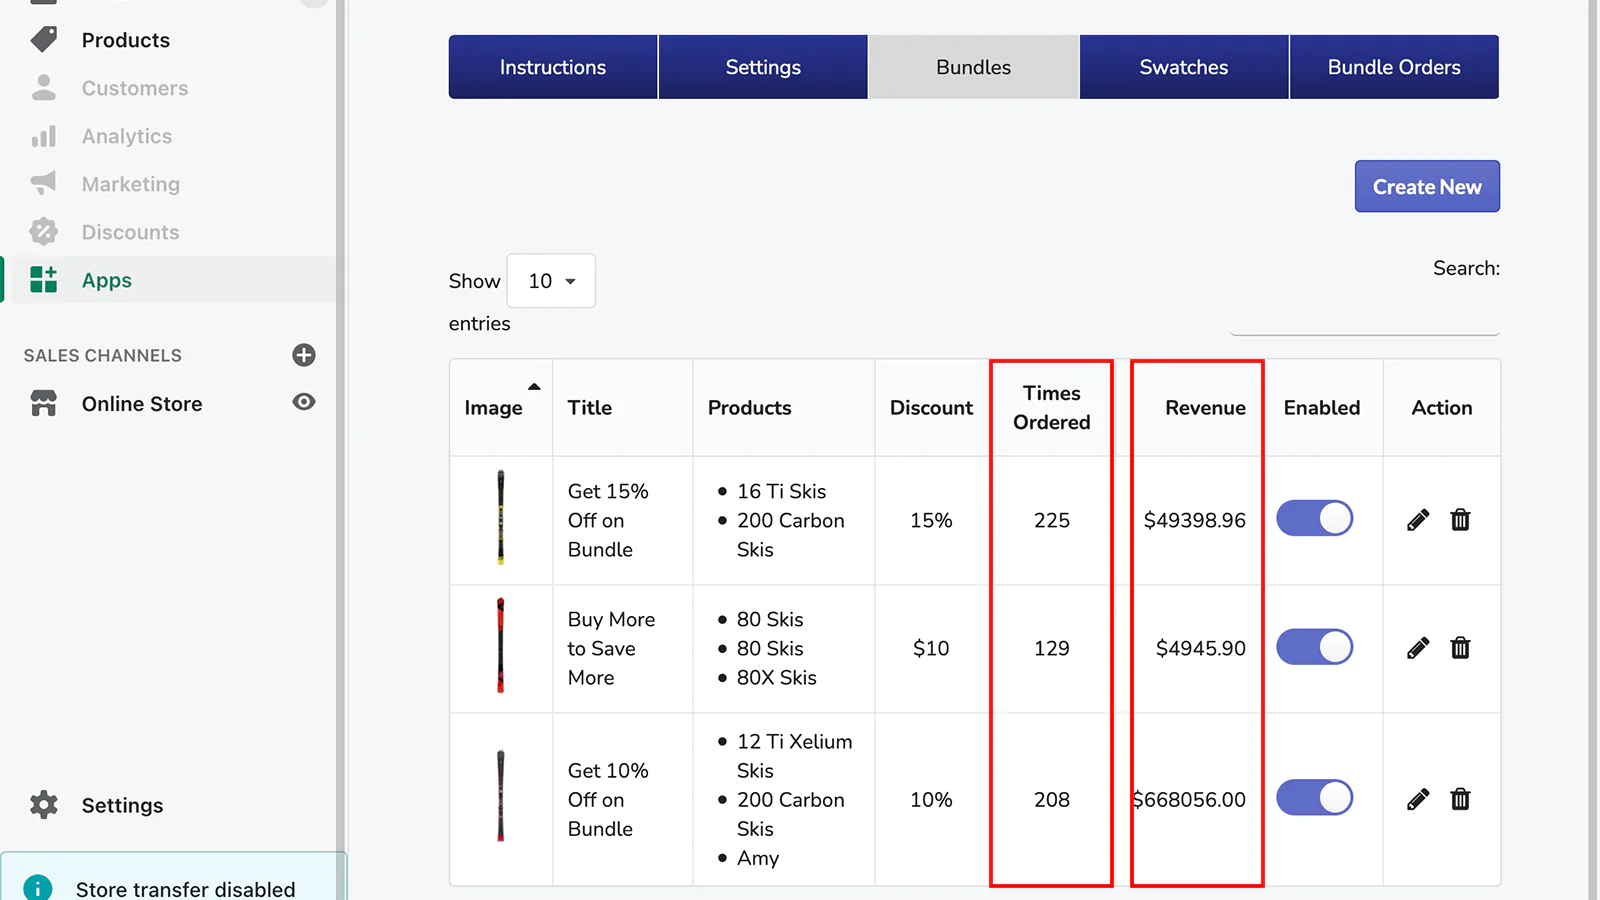Switch to the Swatches tab

1183,67
